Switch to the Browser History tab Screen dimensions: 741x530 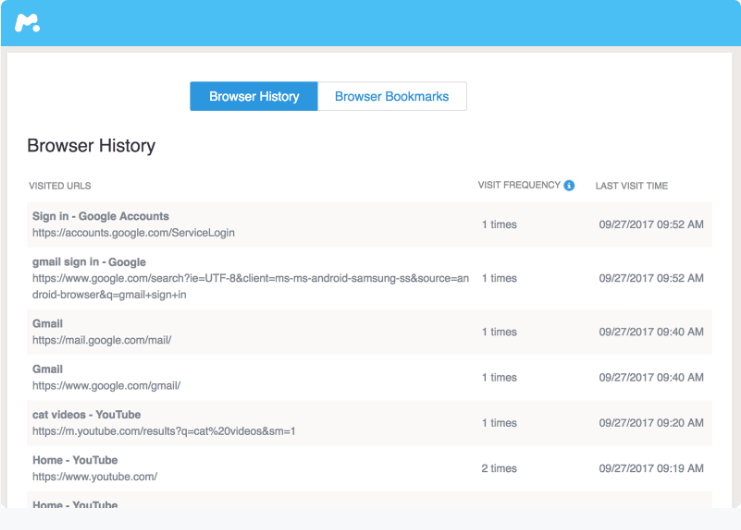tap(254, 97)
